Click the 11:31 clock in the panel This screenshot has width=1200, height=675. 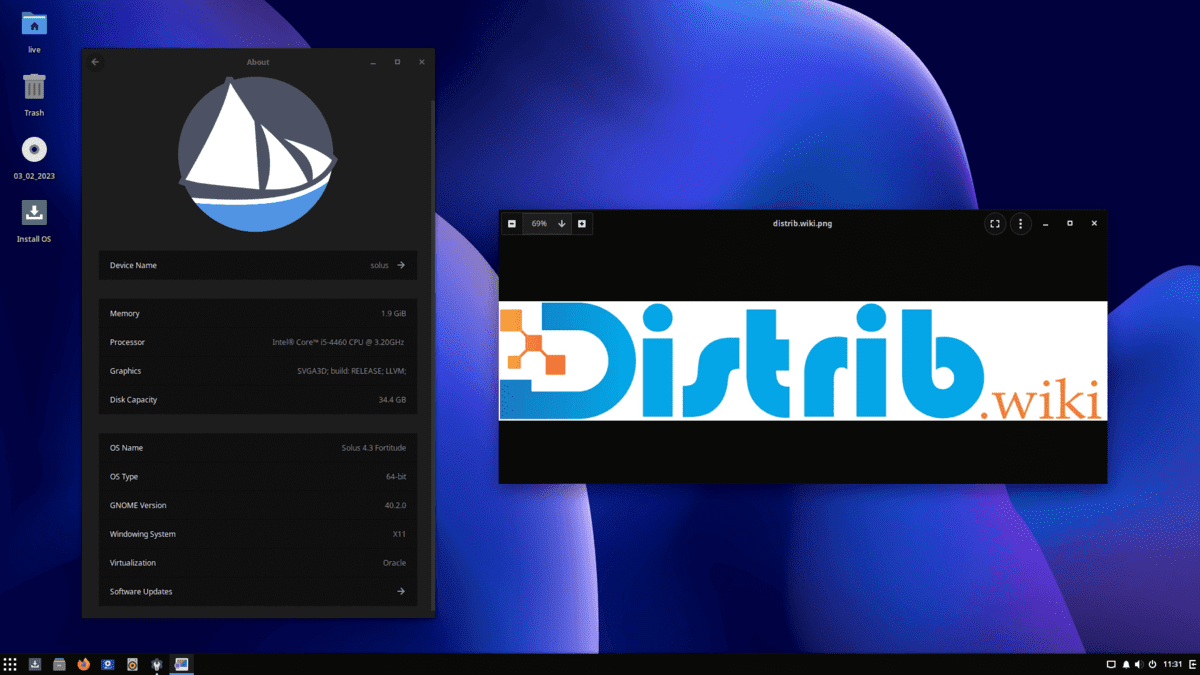click(1173, 664)
